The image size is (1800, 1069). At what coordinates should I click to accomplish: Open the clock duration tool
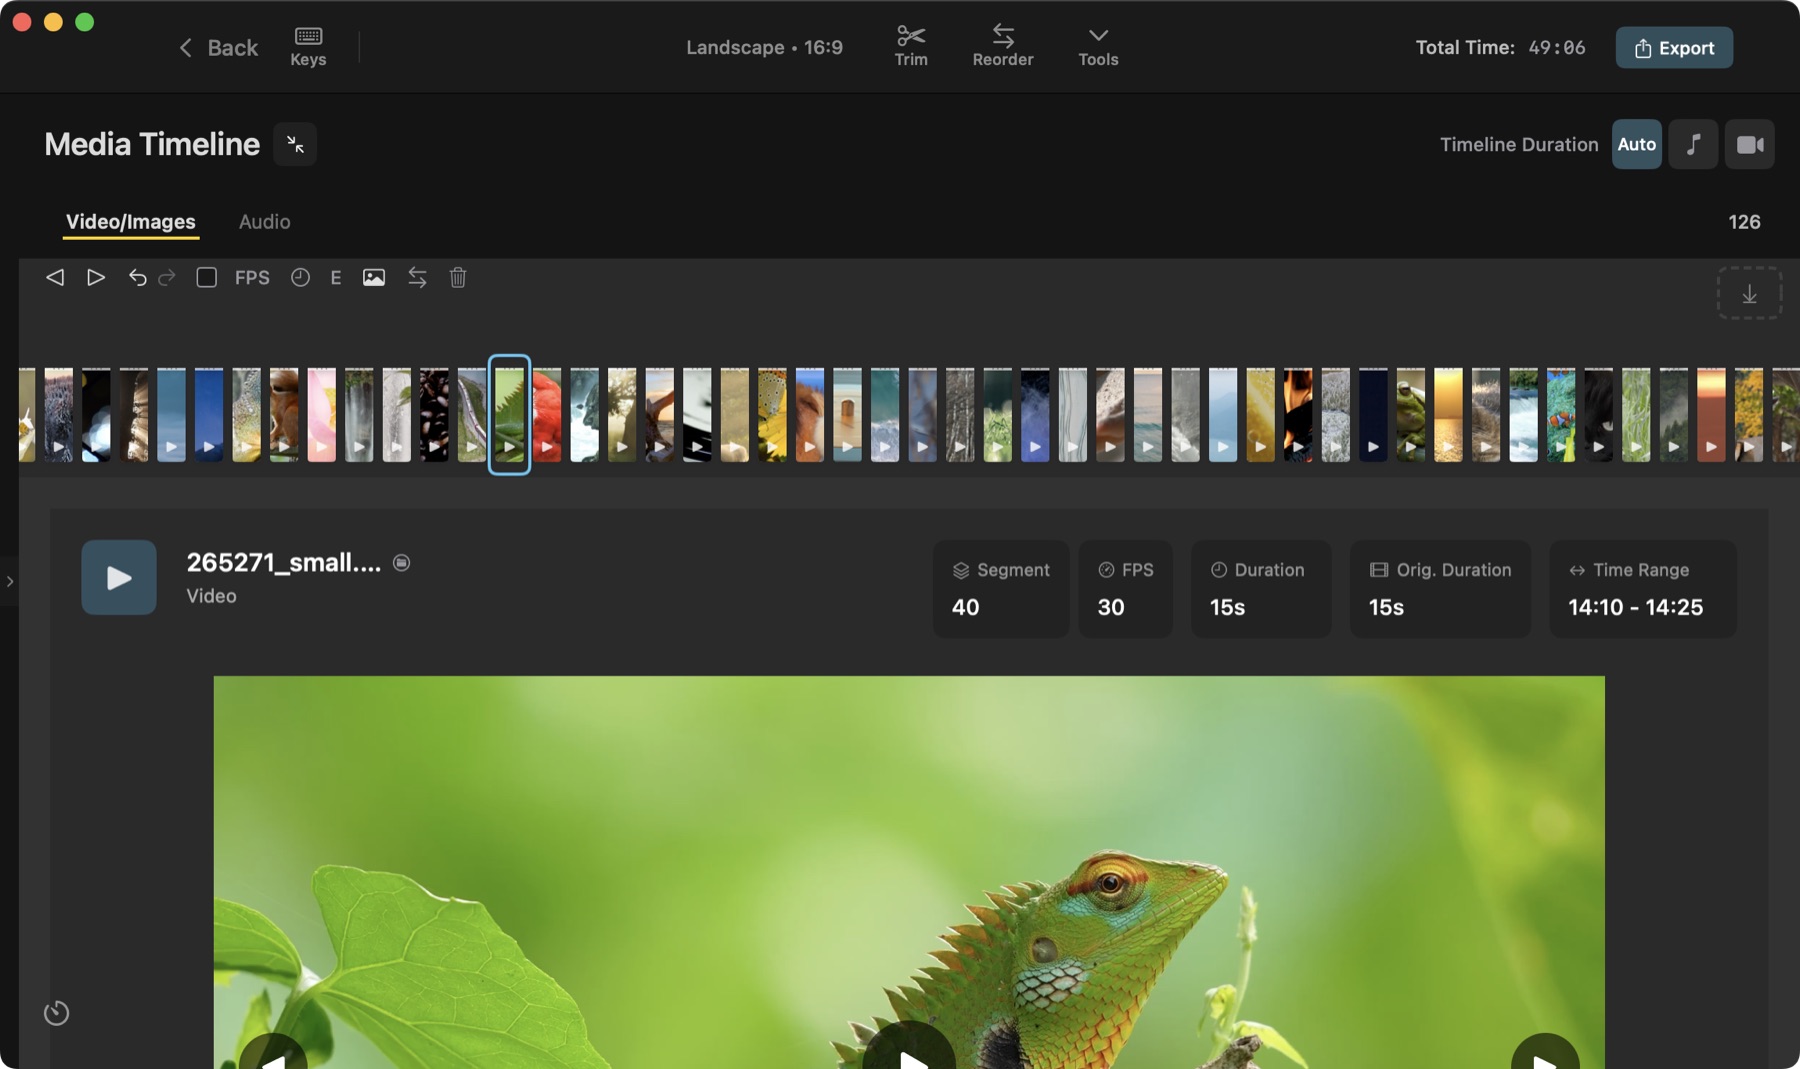click(x=300, y=277)
